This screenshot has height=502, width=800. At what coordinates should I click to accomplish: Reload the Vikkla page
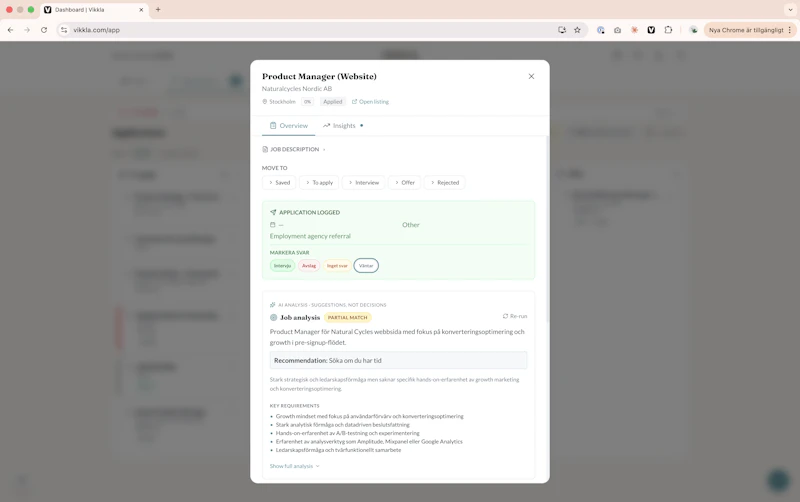(44, 30)
